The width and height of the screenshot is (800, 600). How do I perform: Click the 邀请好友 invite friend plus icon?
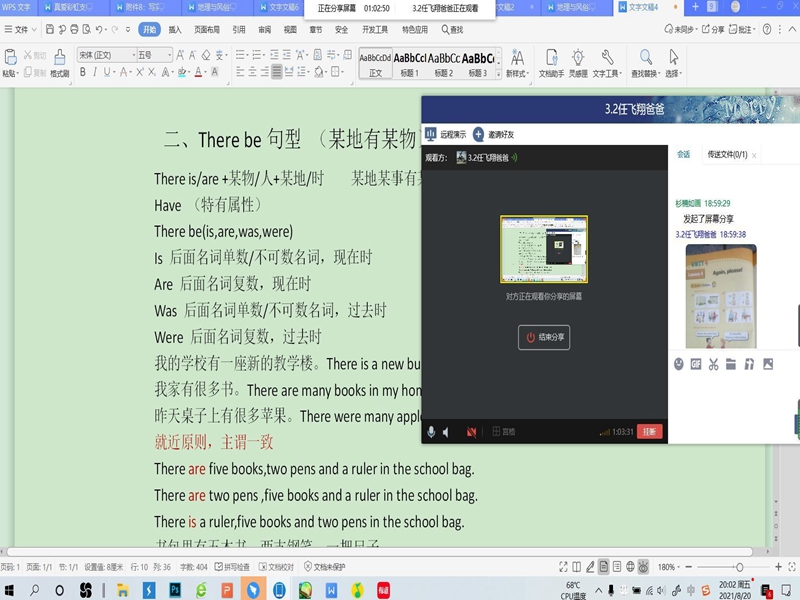pyautogui.click(x=479, y=134)
